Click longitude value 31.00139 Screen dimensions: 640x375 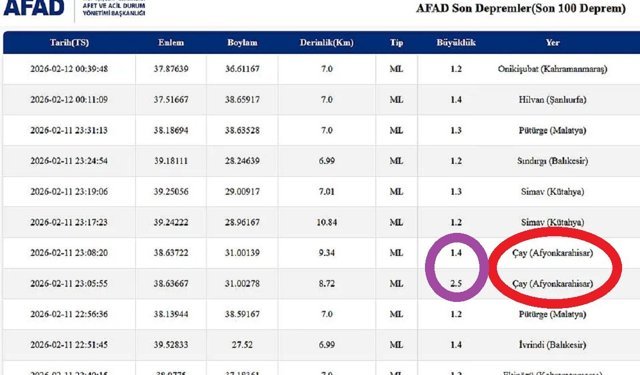pyautogui.click(x=242, y=253)
